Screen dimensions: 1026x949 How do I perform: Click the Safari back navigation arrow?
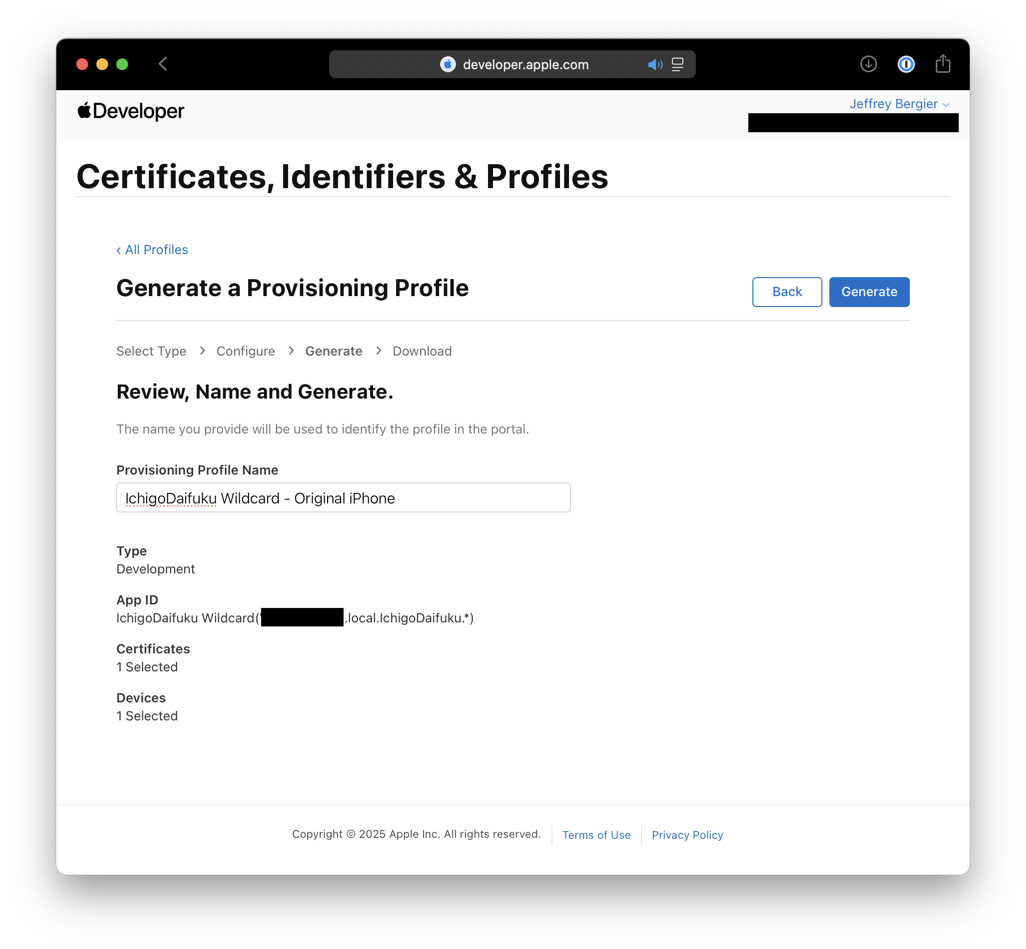(163, 64)
